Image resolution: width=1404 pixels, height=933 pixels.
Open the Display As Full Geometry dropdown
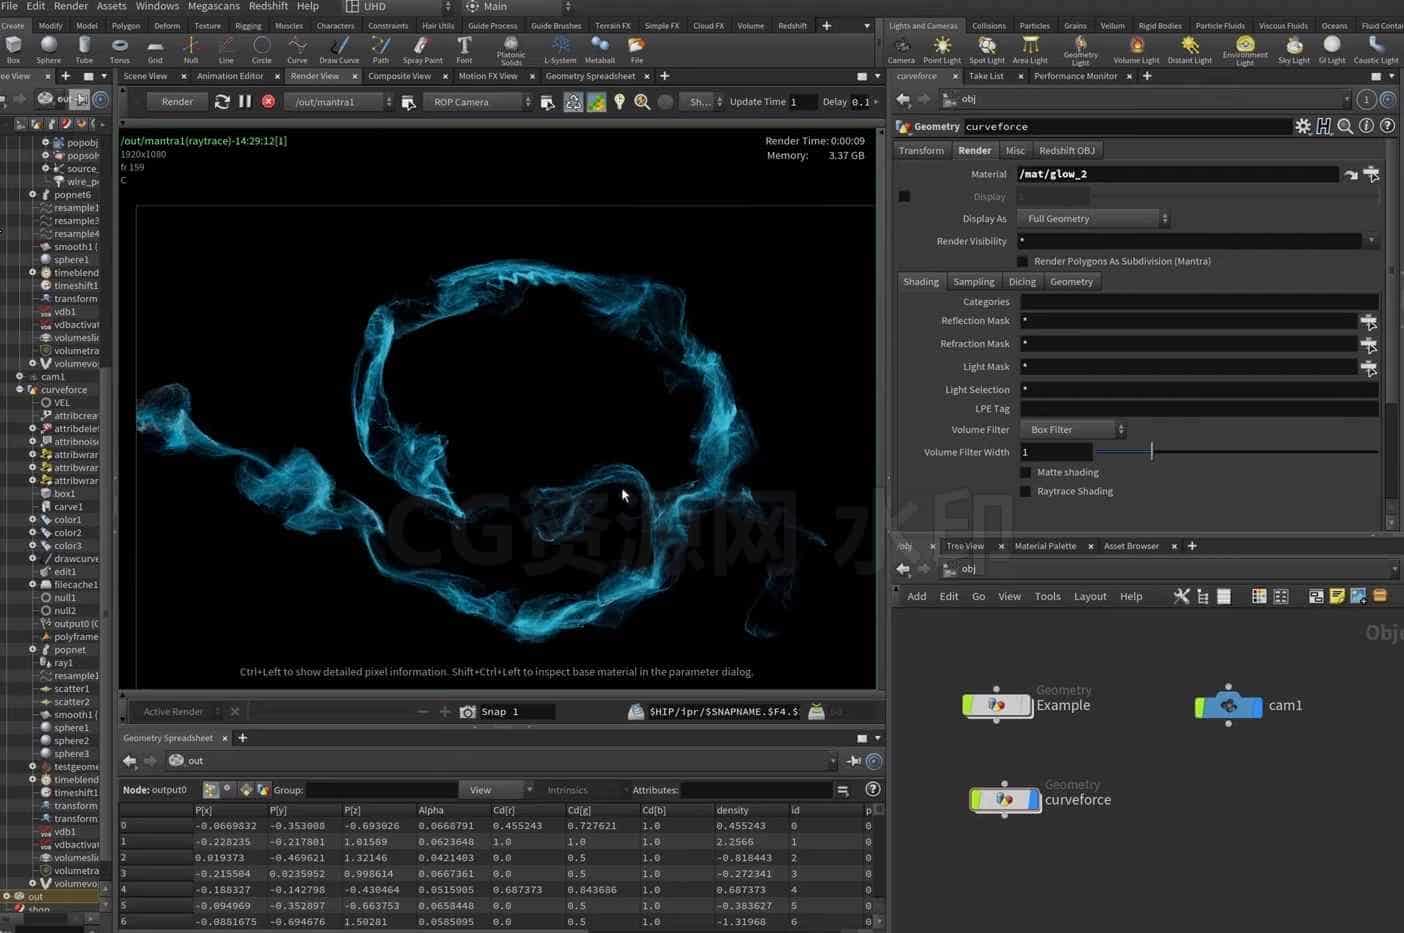1093,218
